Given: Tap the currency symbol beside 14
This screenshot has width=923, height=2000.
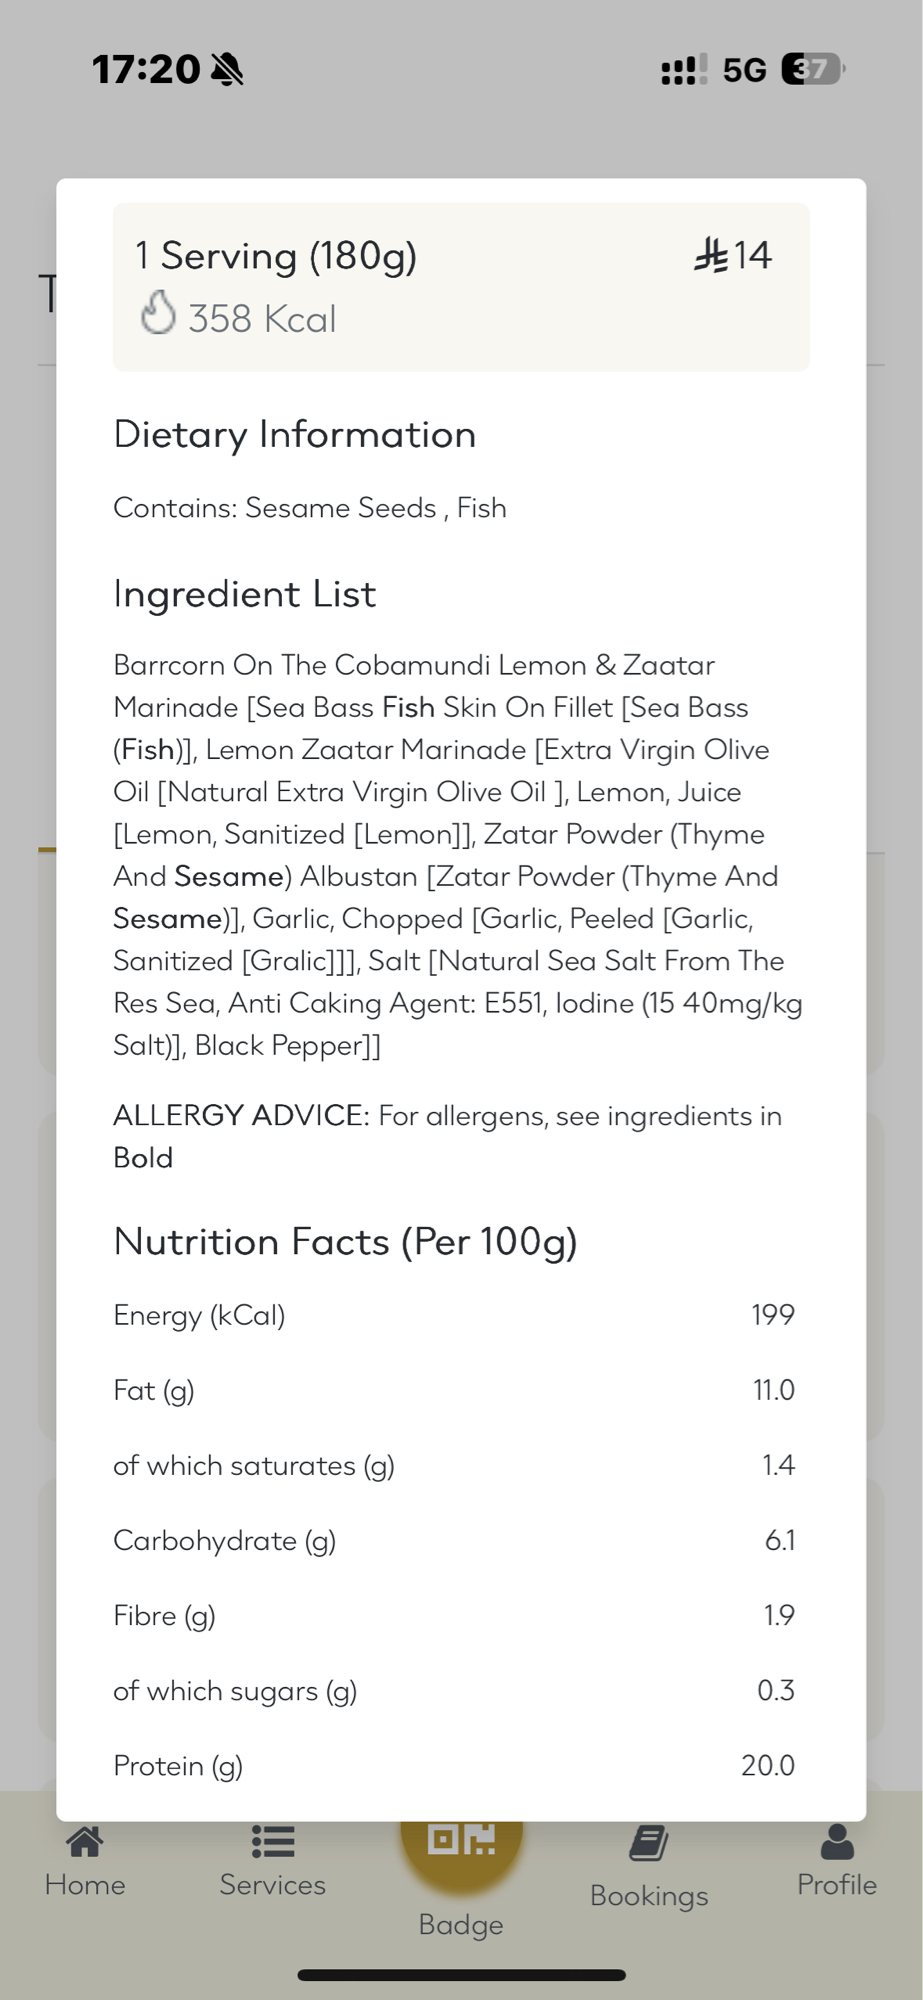Looking at the screenshot, I should pos(711,255).
